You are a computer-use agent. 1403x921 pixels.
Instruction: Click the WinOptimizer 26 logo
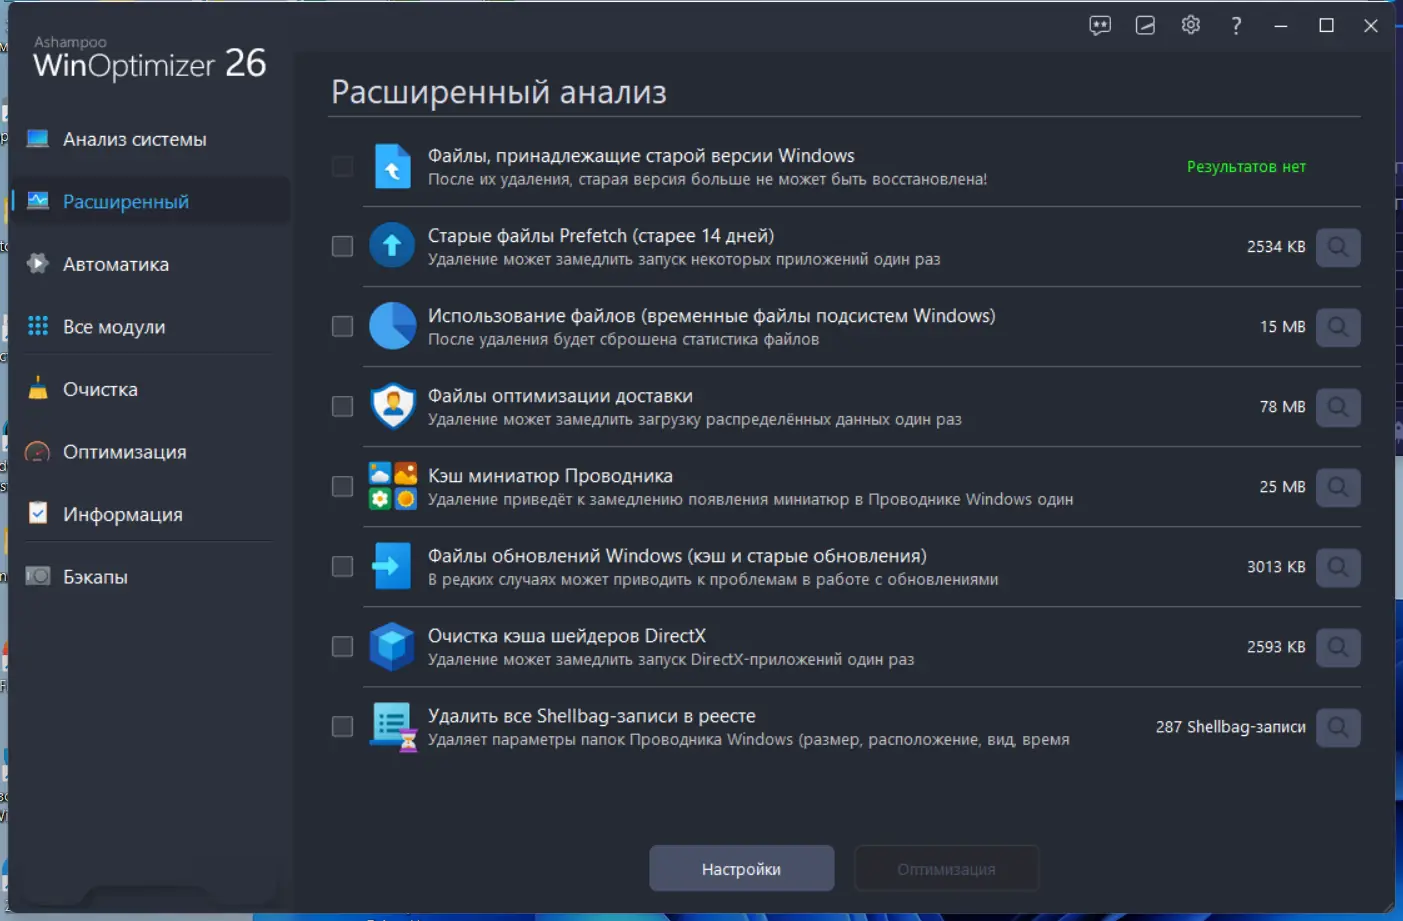150,59
